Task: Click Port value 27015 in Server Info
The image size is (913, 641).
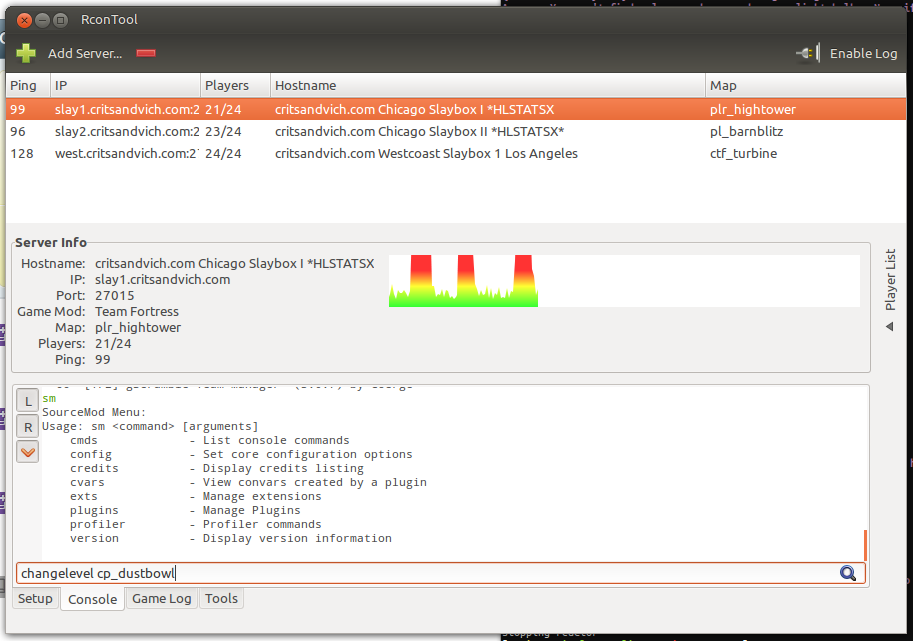Action: 114,296
